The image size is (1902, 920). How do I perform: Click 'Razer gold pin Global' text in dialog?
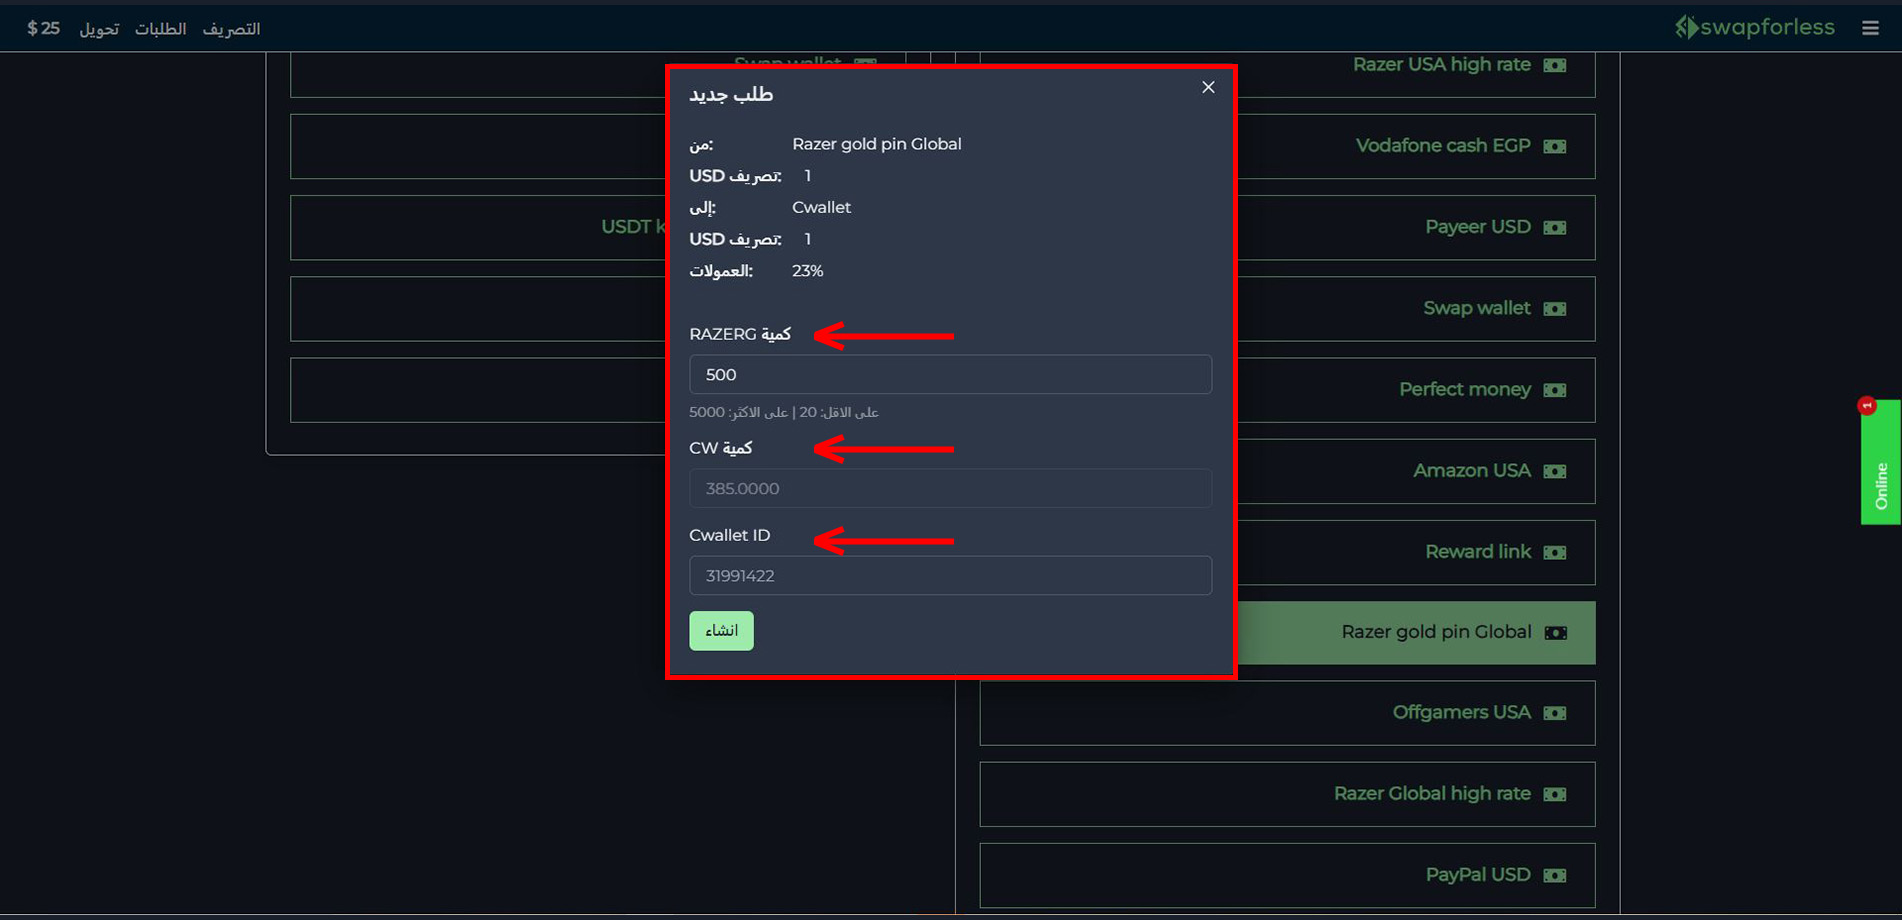877,144
